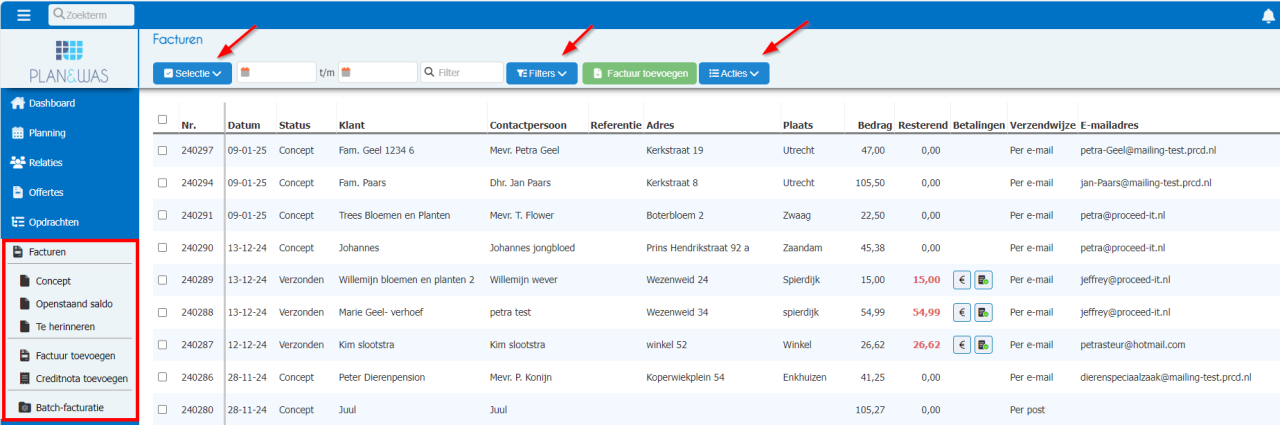1280x425 pixels.
Task: Click the Batch-facturatie folder icon
Action: click(x=26, y=407)
